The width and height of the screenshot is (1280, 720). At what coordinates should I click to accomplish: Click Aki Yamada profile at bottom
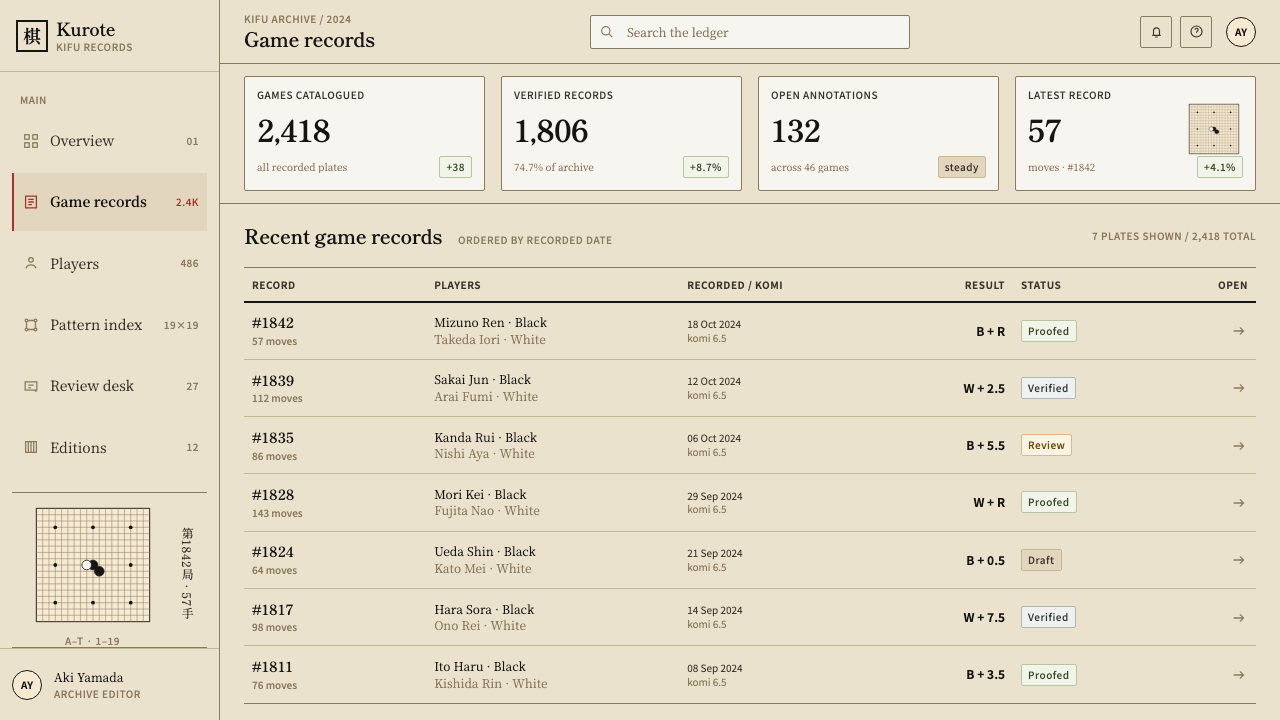(109, 685)
